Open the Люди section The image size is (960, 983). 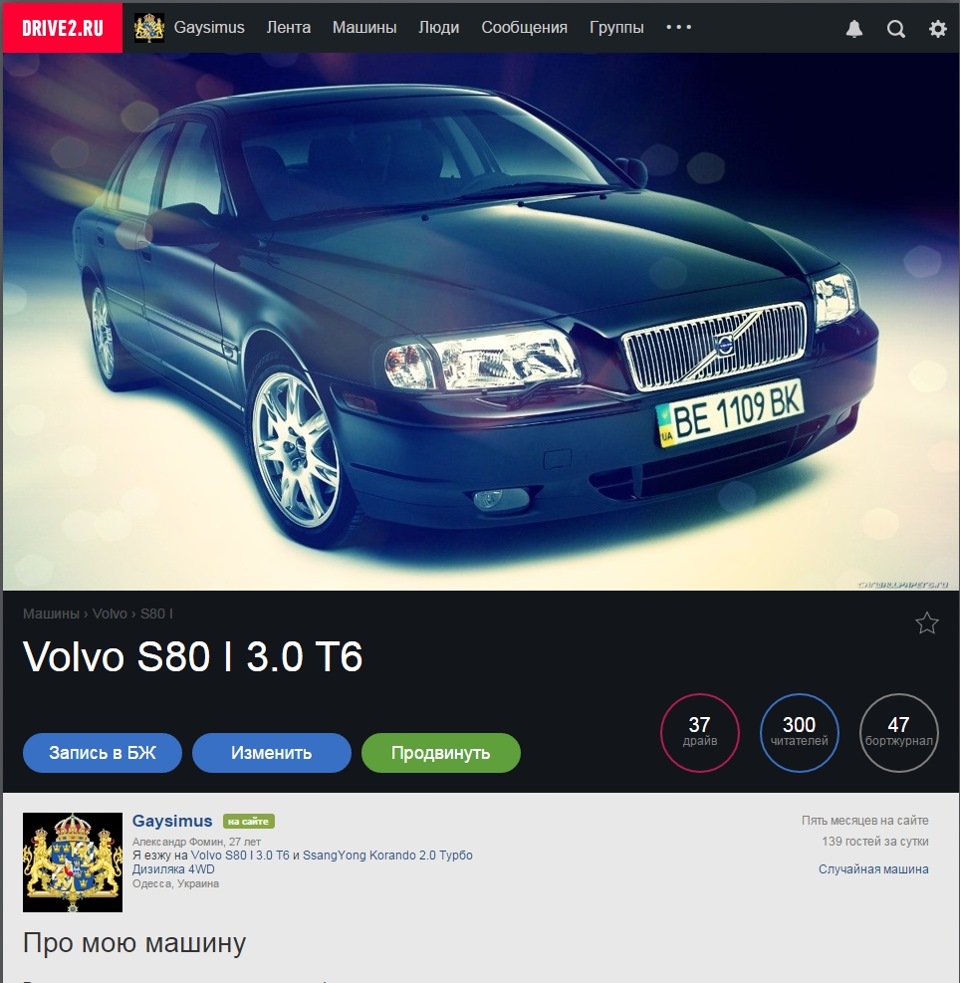click(x=439, y=28)
